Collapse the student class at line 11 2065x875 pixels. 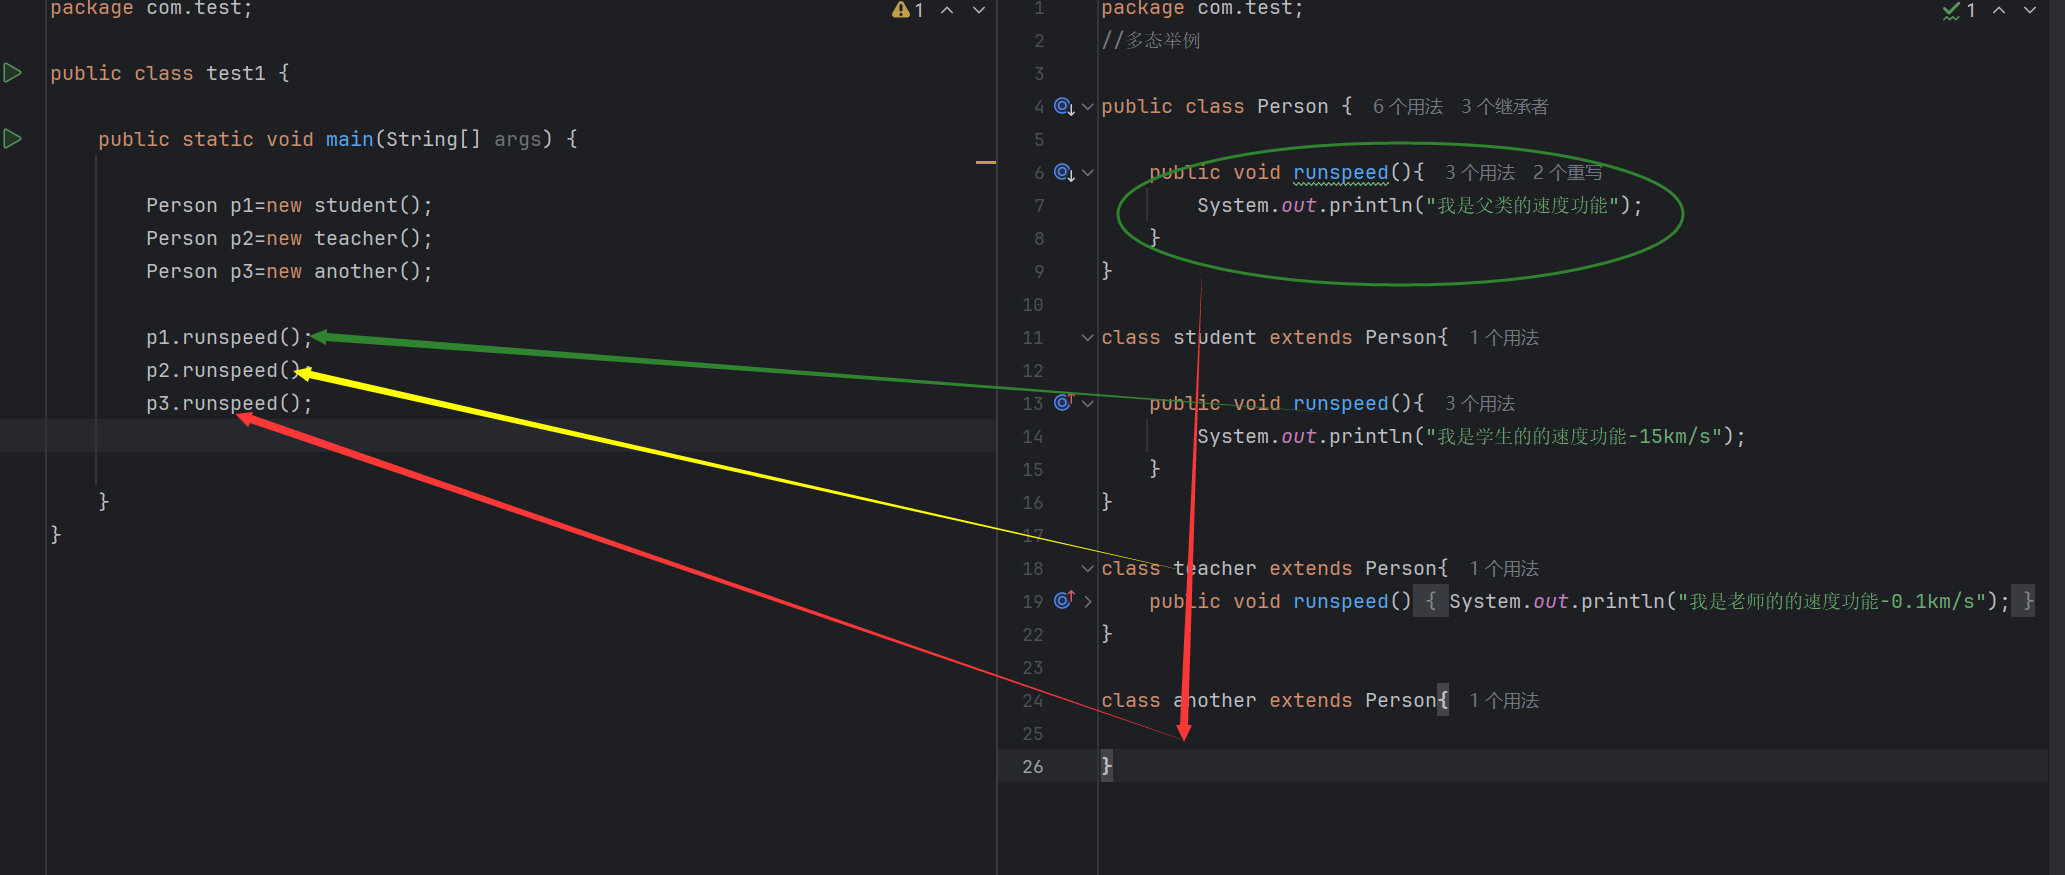pos(1088,338)
